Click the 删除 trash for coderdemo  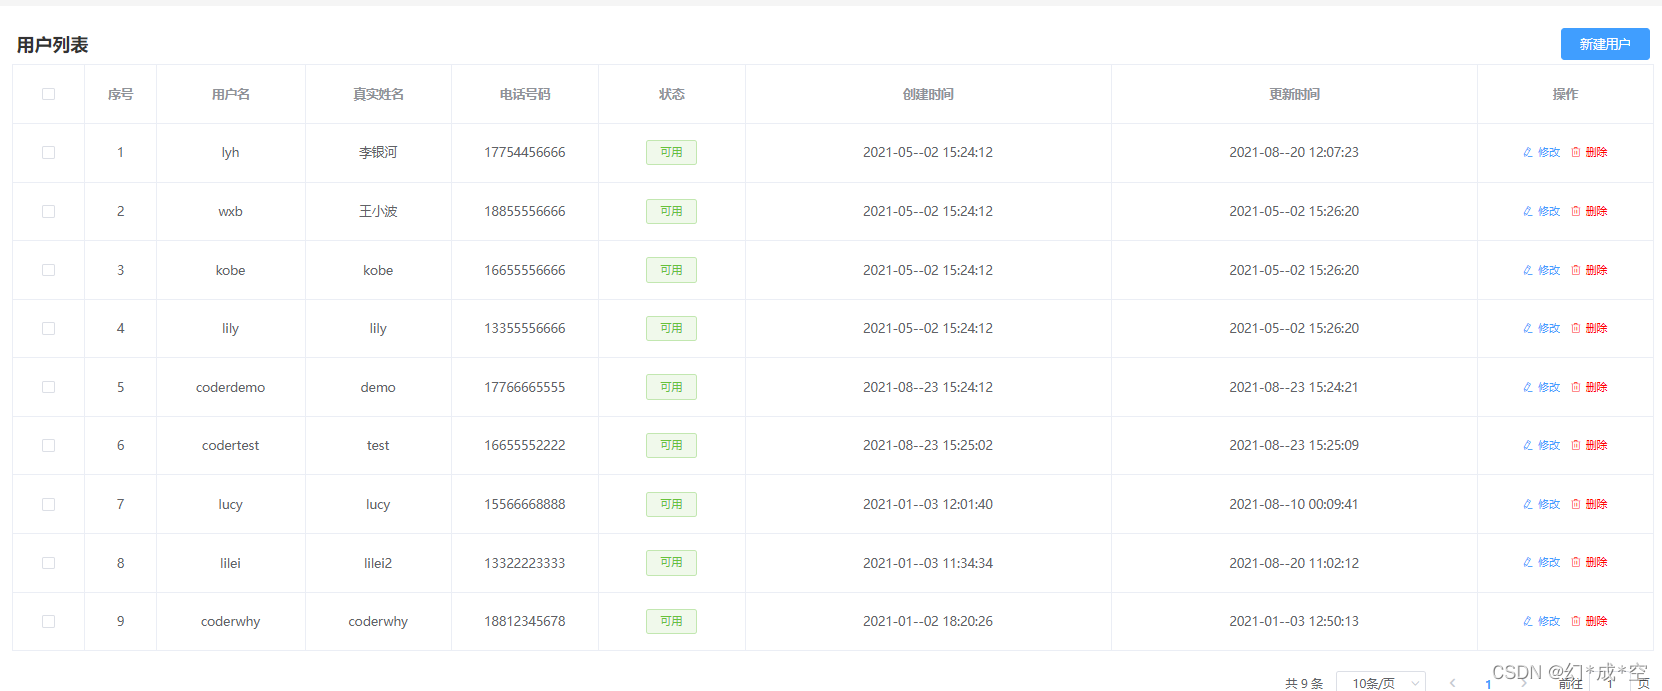[1589, 387]
